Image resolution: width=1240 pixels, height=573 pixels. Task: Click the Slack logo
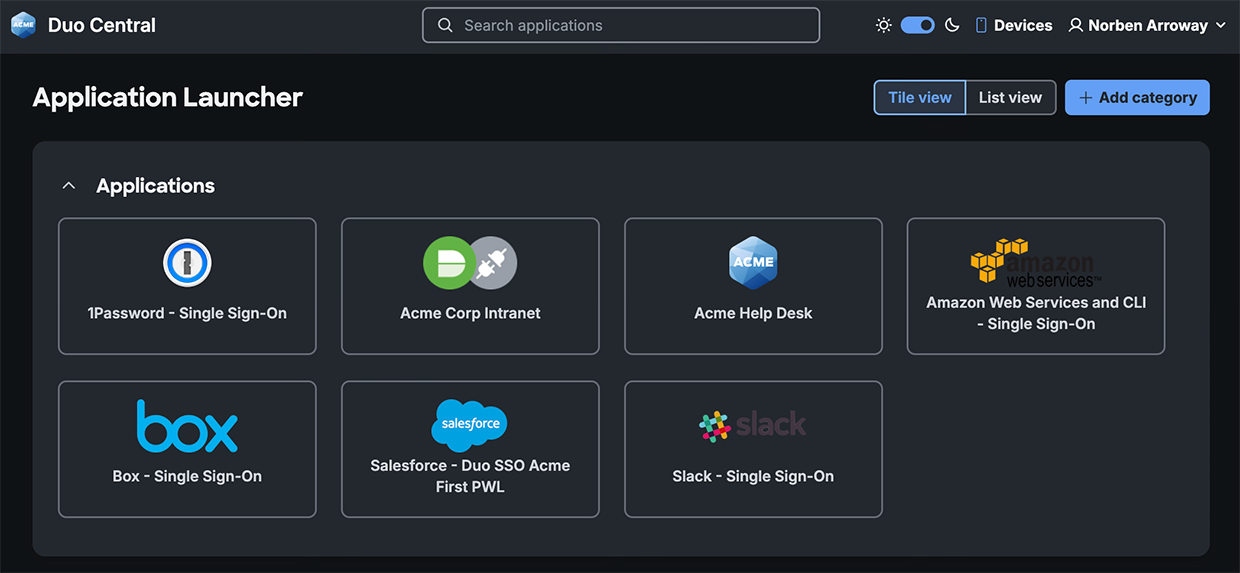tap(753, 426)
